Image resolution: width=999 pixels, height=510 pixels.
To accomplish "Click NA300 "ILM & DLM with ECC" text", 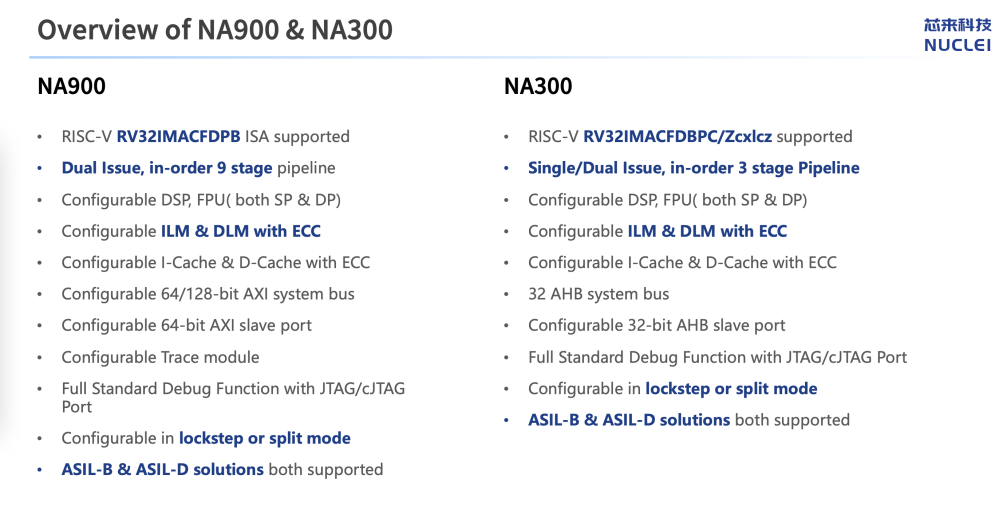I will pos(707,231).
